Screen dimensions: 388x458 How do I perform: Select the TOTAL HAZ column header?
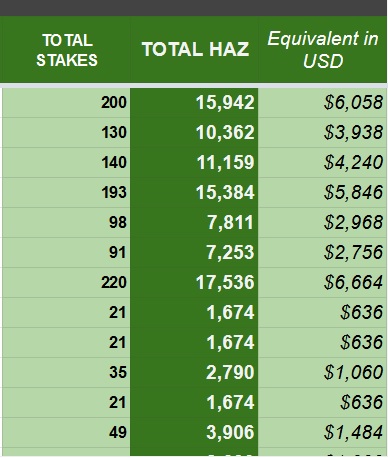pyautogui.click(x=194, y=50)
